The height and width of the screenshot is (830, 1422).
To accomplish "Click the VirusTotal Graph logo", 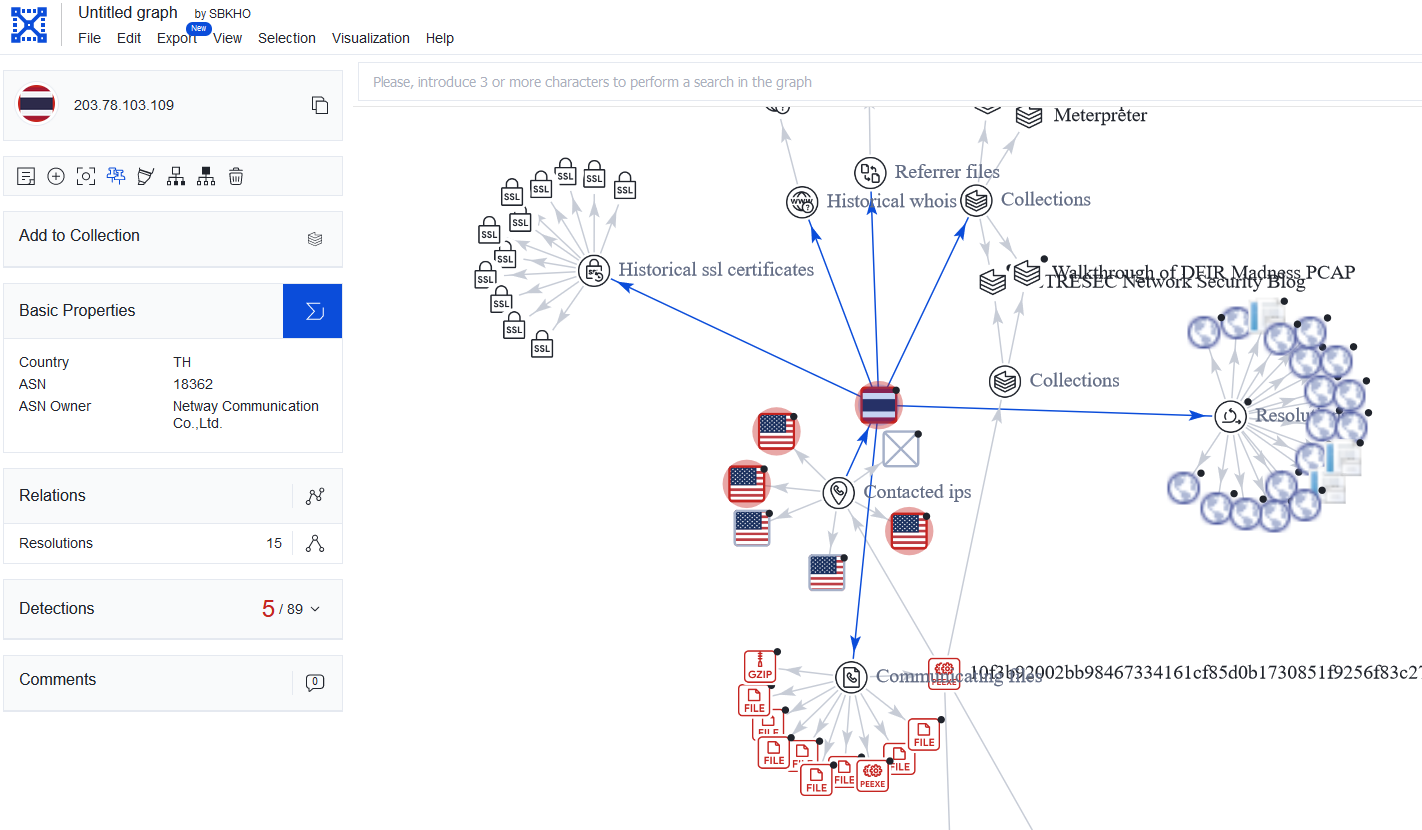I will 29,24.
